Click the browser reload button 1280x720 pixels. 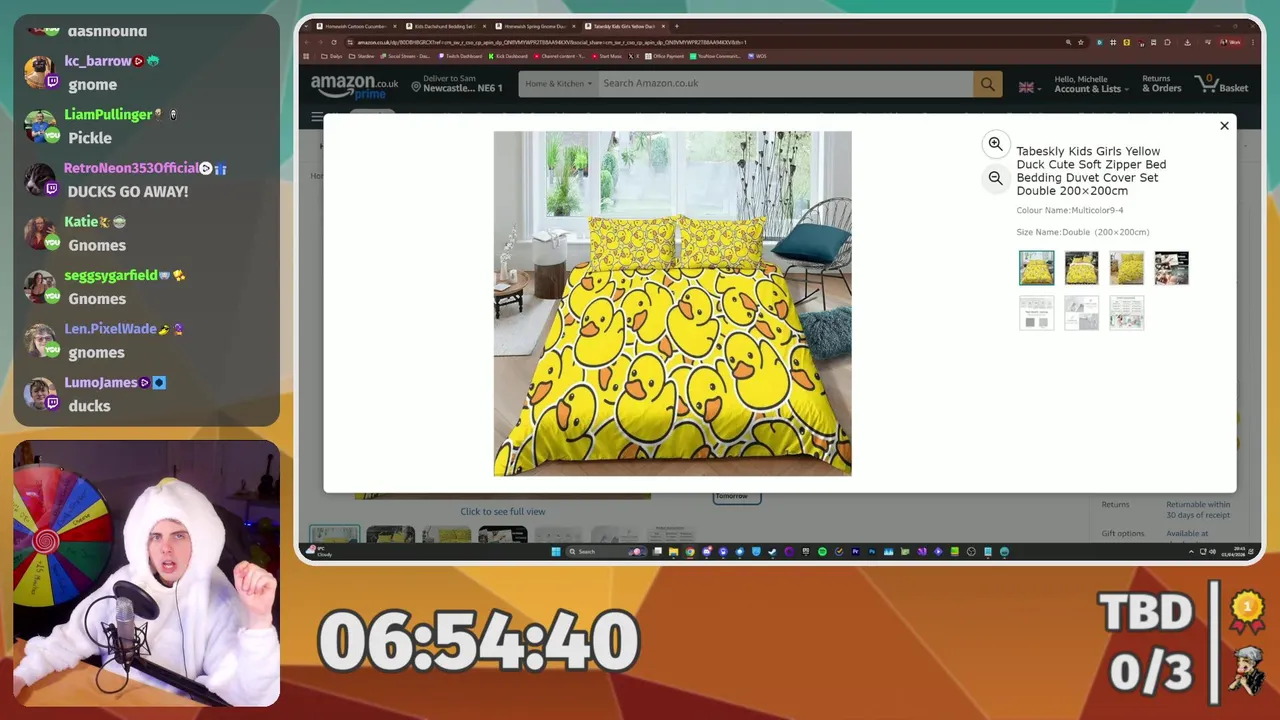[334, 42]
